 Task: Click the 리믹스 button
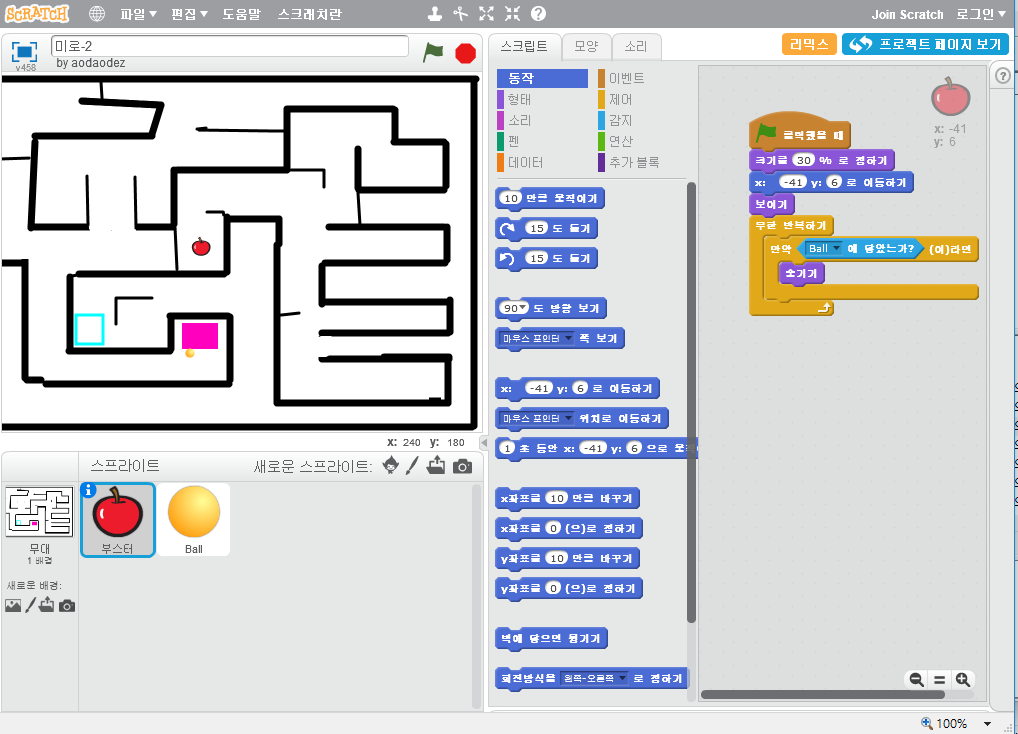pos(809,44)
